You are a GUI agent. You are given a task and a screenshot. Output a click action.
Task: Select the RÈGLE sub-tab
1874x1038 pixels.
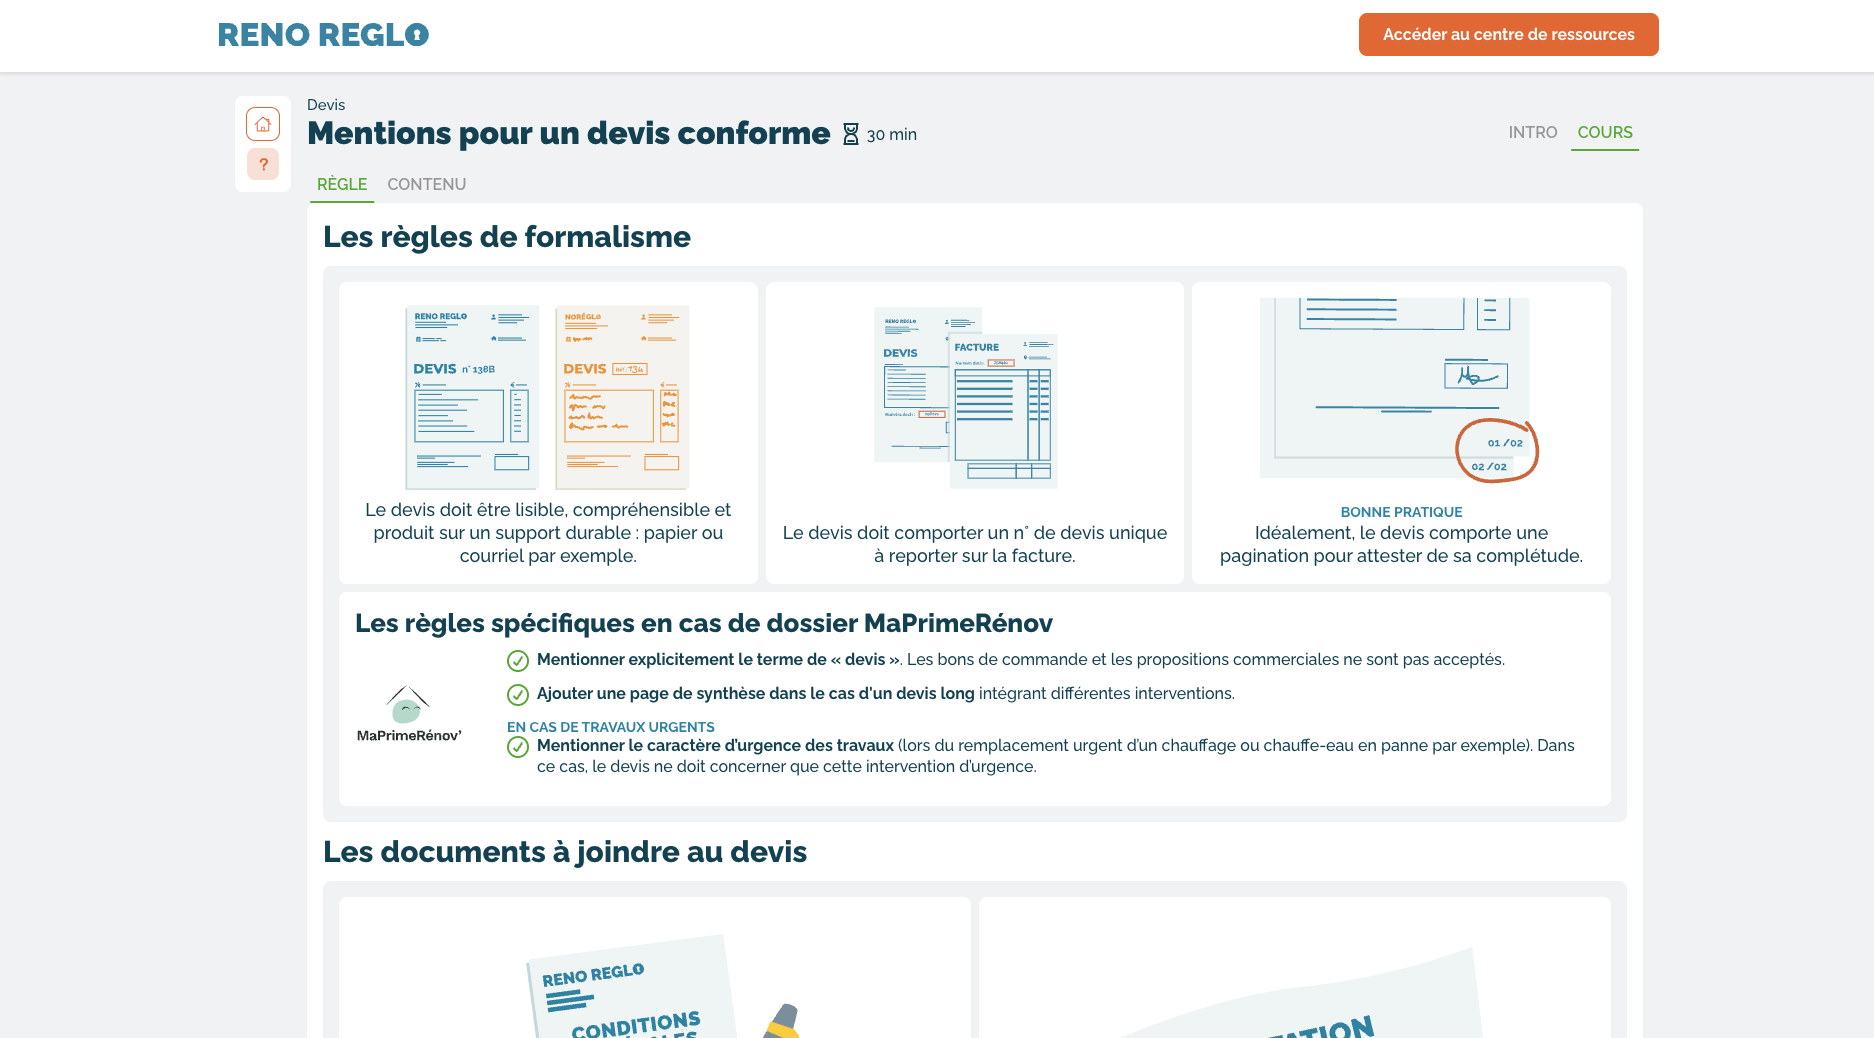(x=342, y=185)
